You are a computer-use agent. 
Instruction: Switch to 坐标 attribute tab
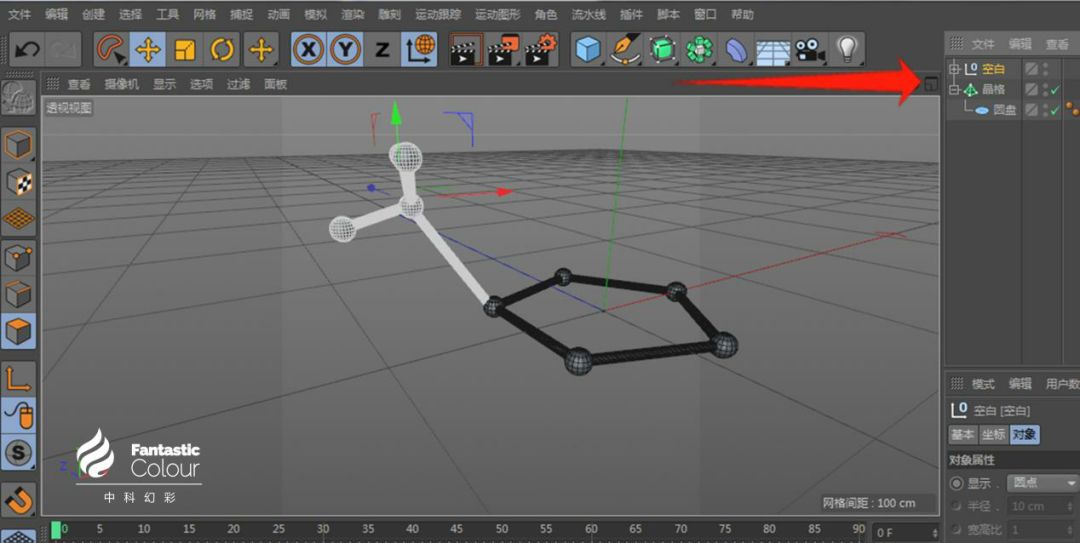click(x=993, y=434)
